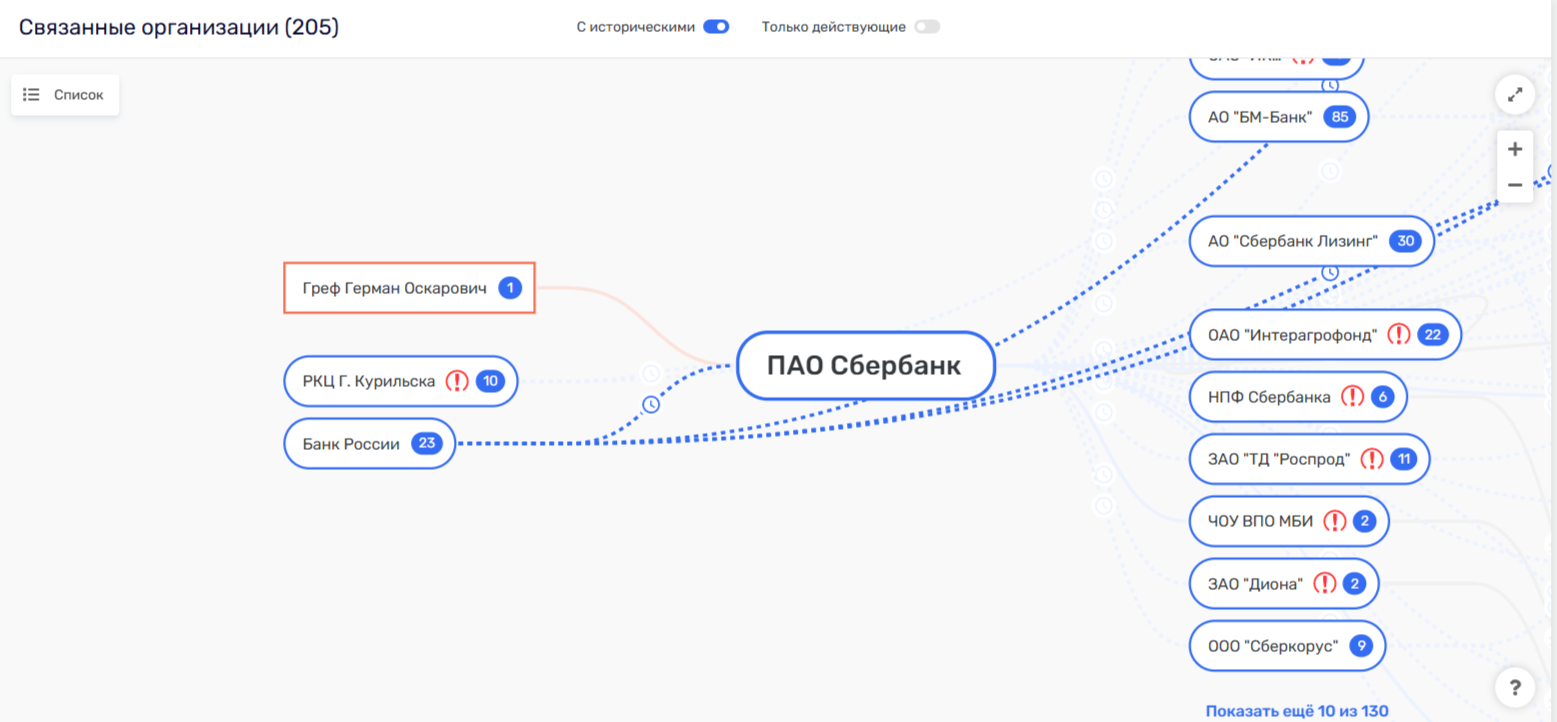Open the help question mark button
This screenshot has width=1557, height=722.
tap(1515, 687)
